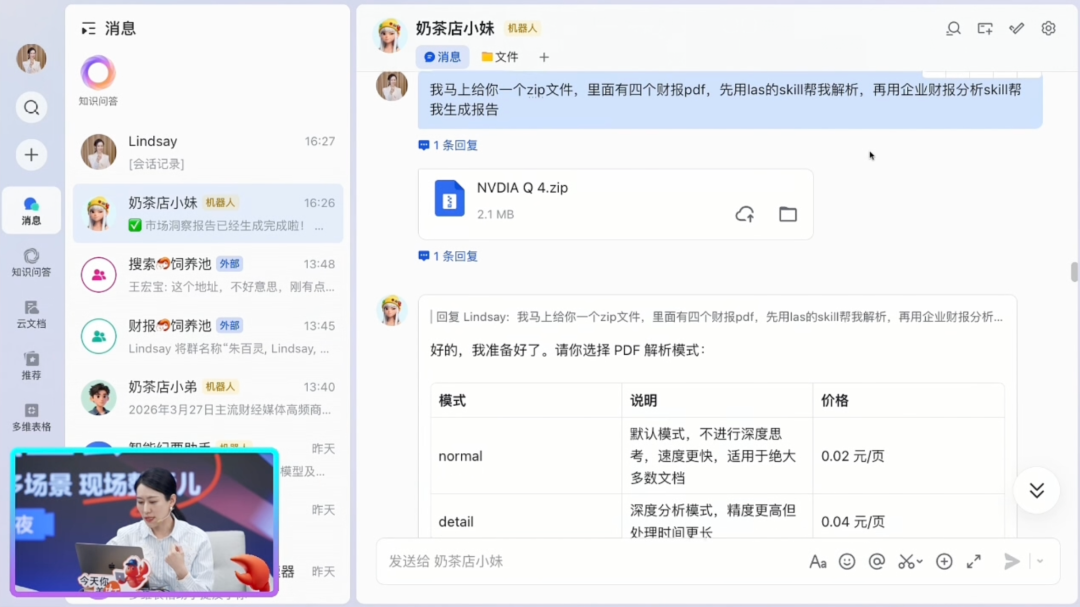The image size is (1080, 607).
Task: Open chat settings gear icon
Action: 1048,28
